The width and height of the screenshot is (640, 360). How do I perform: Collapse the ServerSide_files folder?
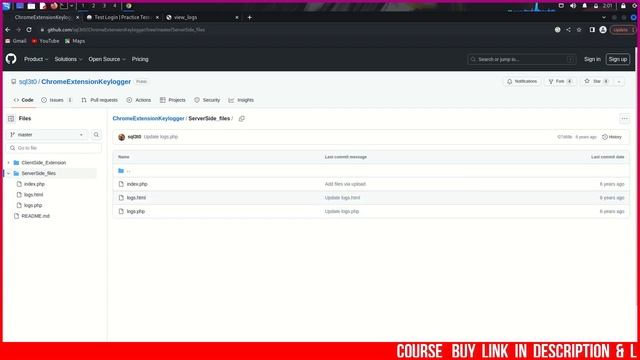tap(9, 173)
